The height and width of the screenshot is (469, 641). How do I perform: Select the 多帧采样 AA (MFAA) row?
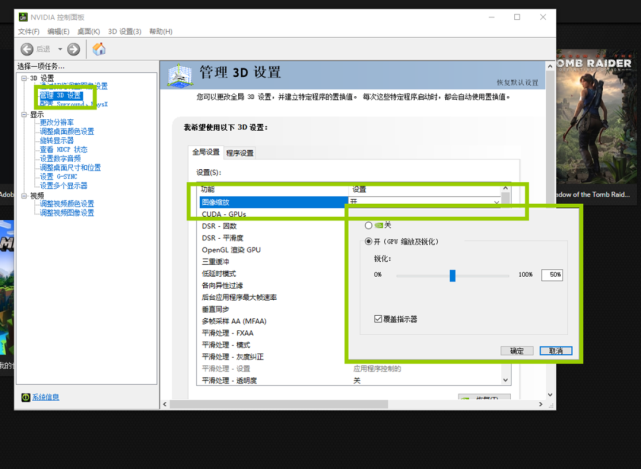point(274,321)
